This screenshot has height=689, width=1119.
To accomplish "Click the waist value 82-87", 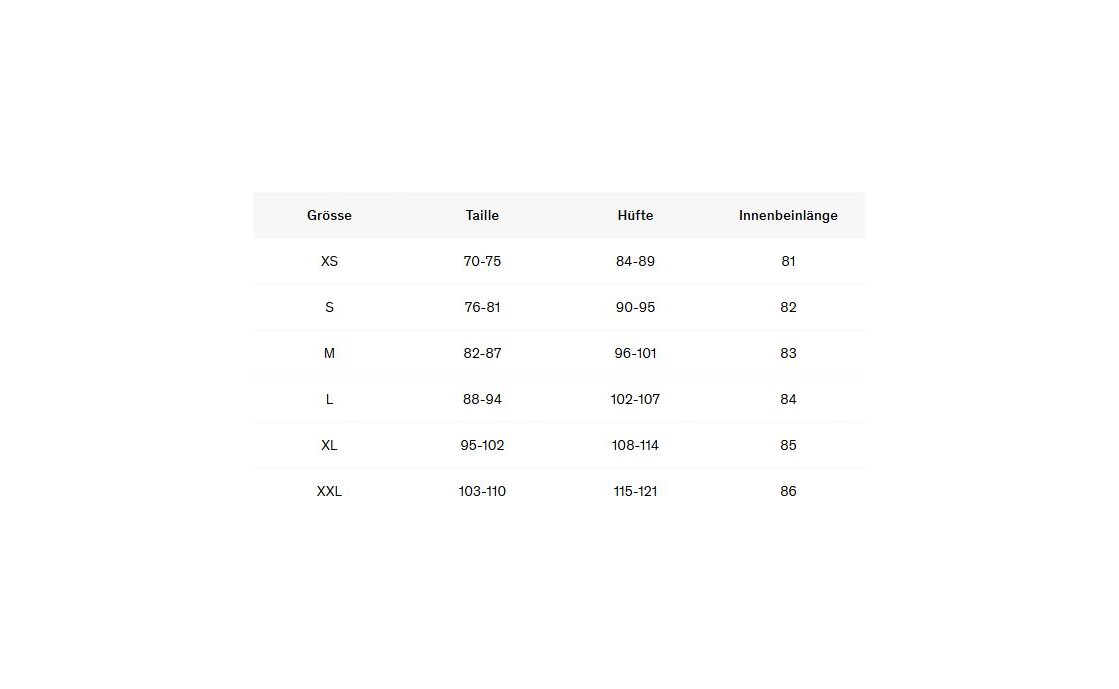I will point(482,353).
